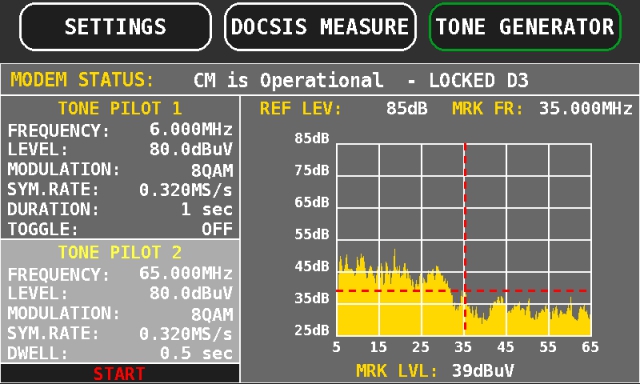640x384 pixels.
Task: Select Tone Pilot 2 modulation 8QAM
Action: (212, 314)
